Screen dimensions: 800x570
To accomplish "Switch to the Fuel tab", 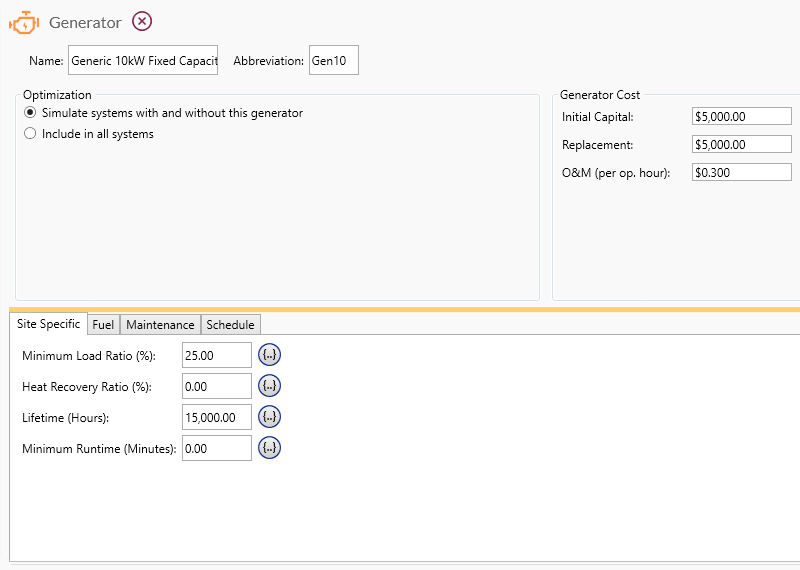I will click(103, 325).
